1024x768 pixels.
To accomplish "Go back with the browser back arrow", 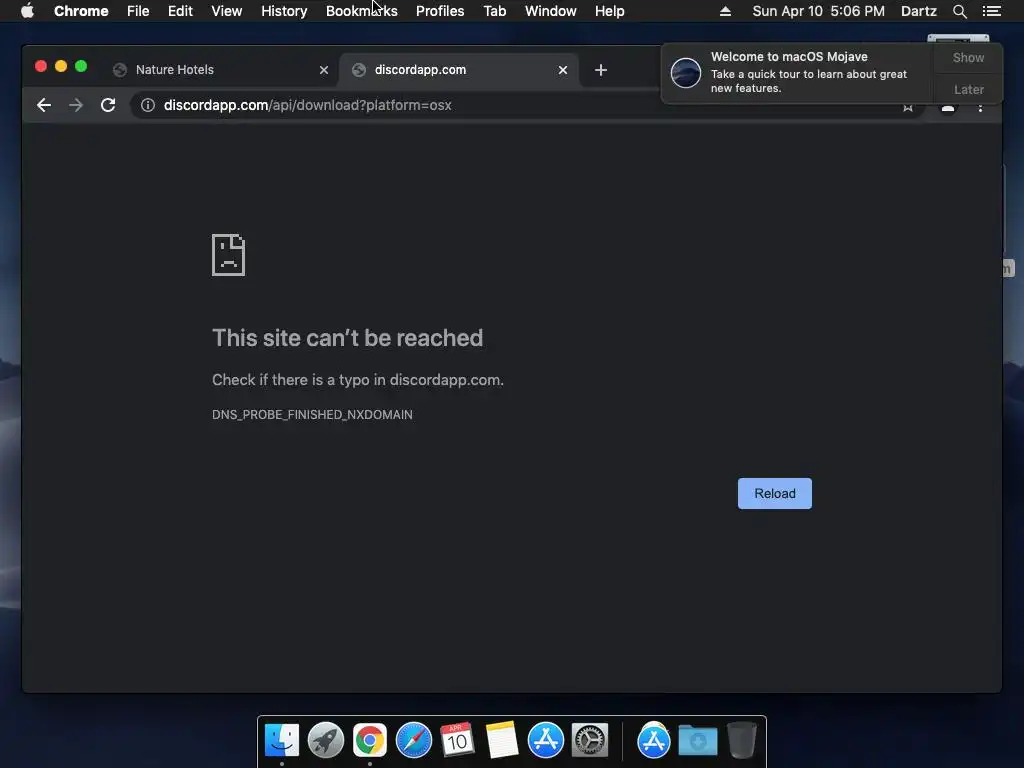I will pyautogui.click(x=44, y=105).
